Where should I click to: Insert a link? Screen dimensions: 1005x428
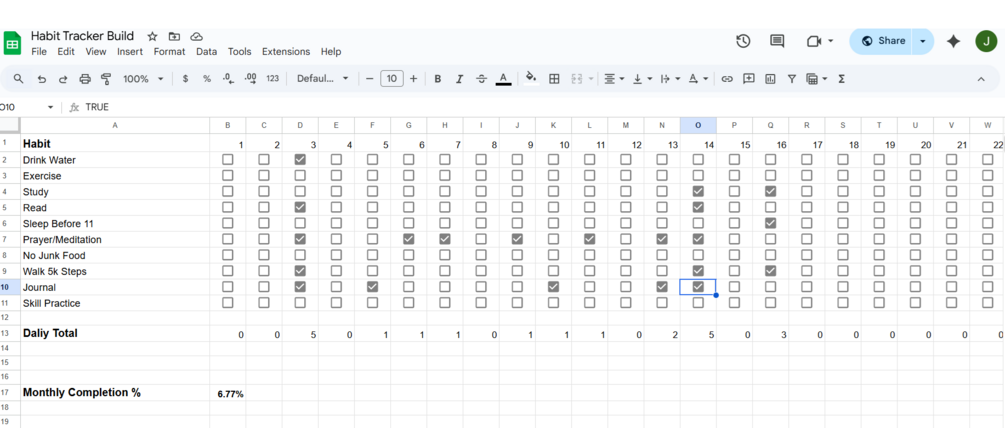[727, 79]
